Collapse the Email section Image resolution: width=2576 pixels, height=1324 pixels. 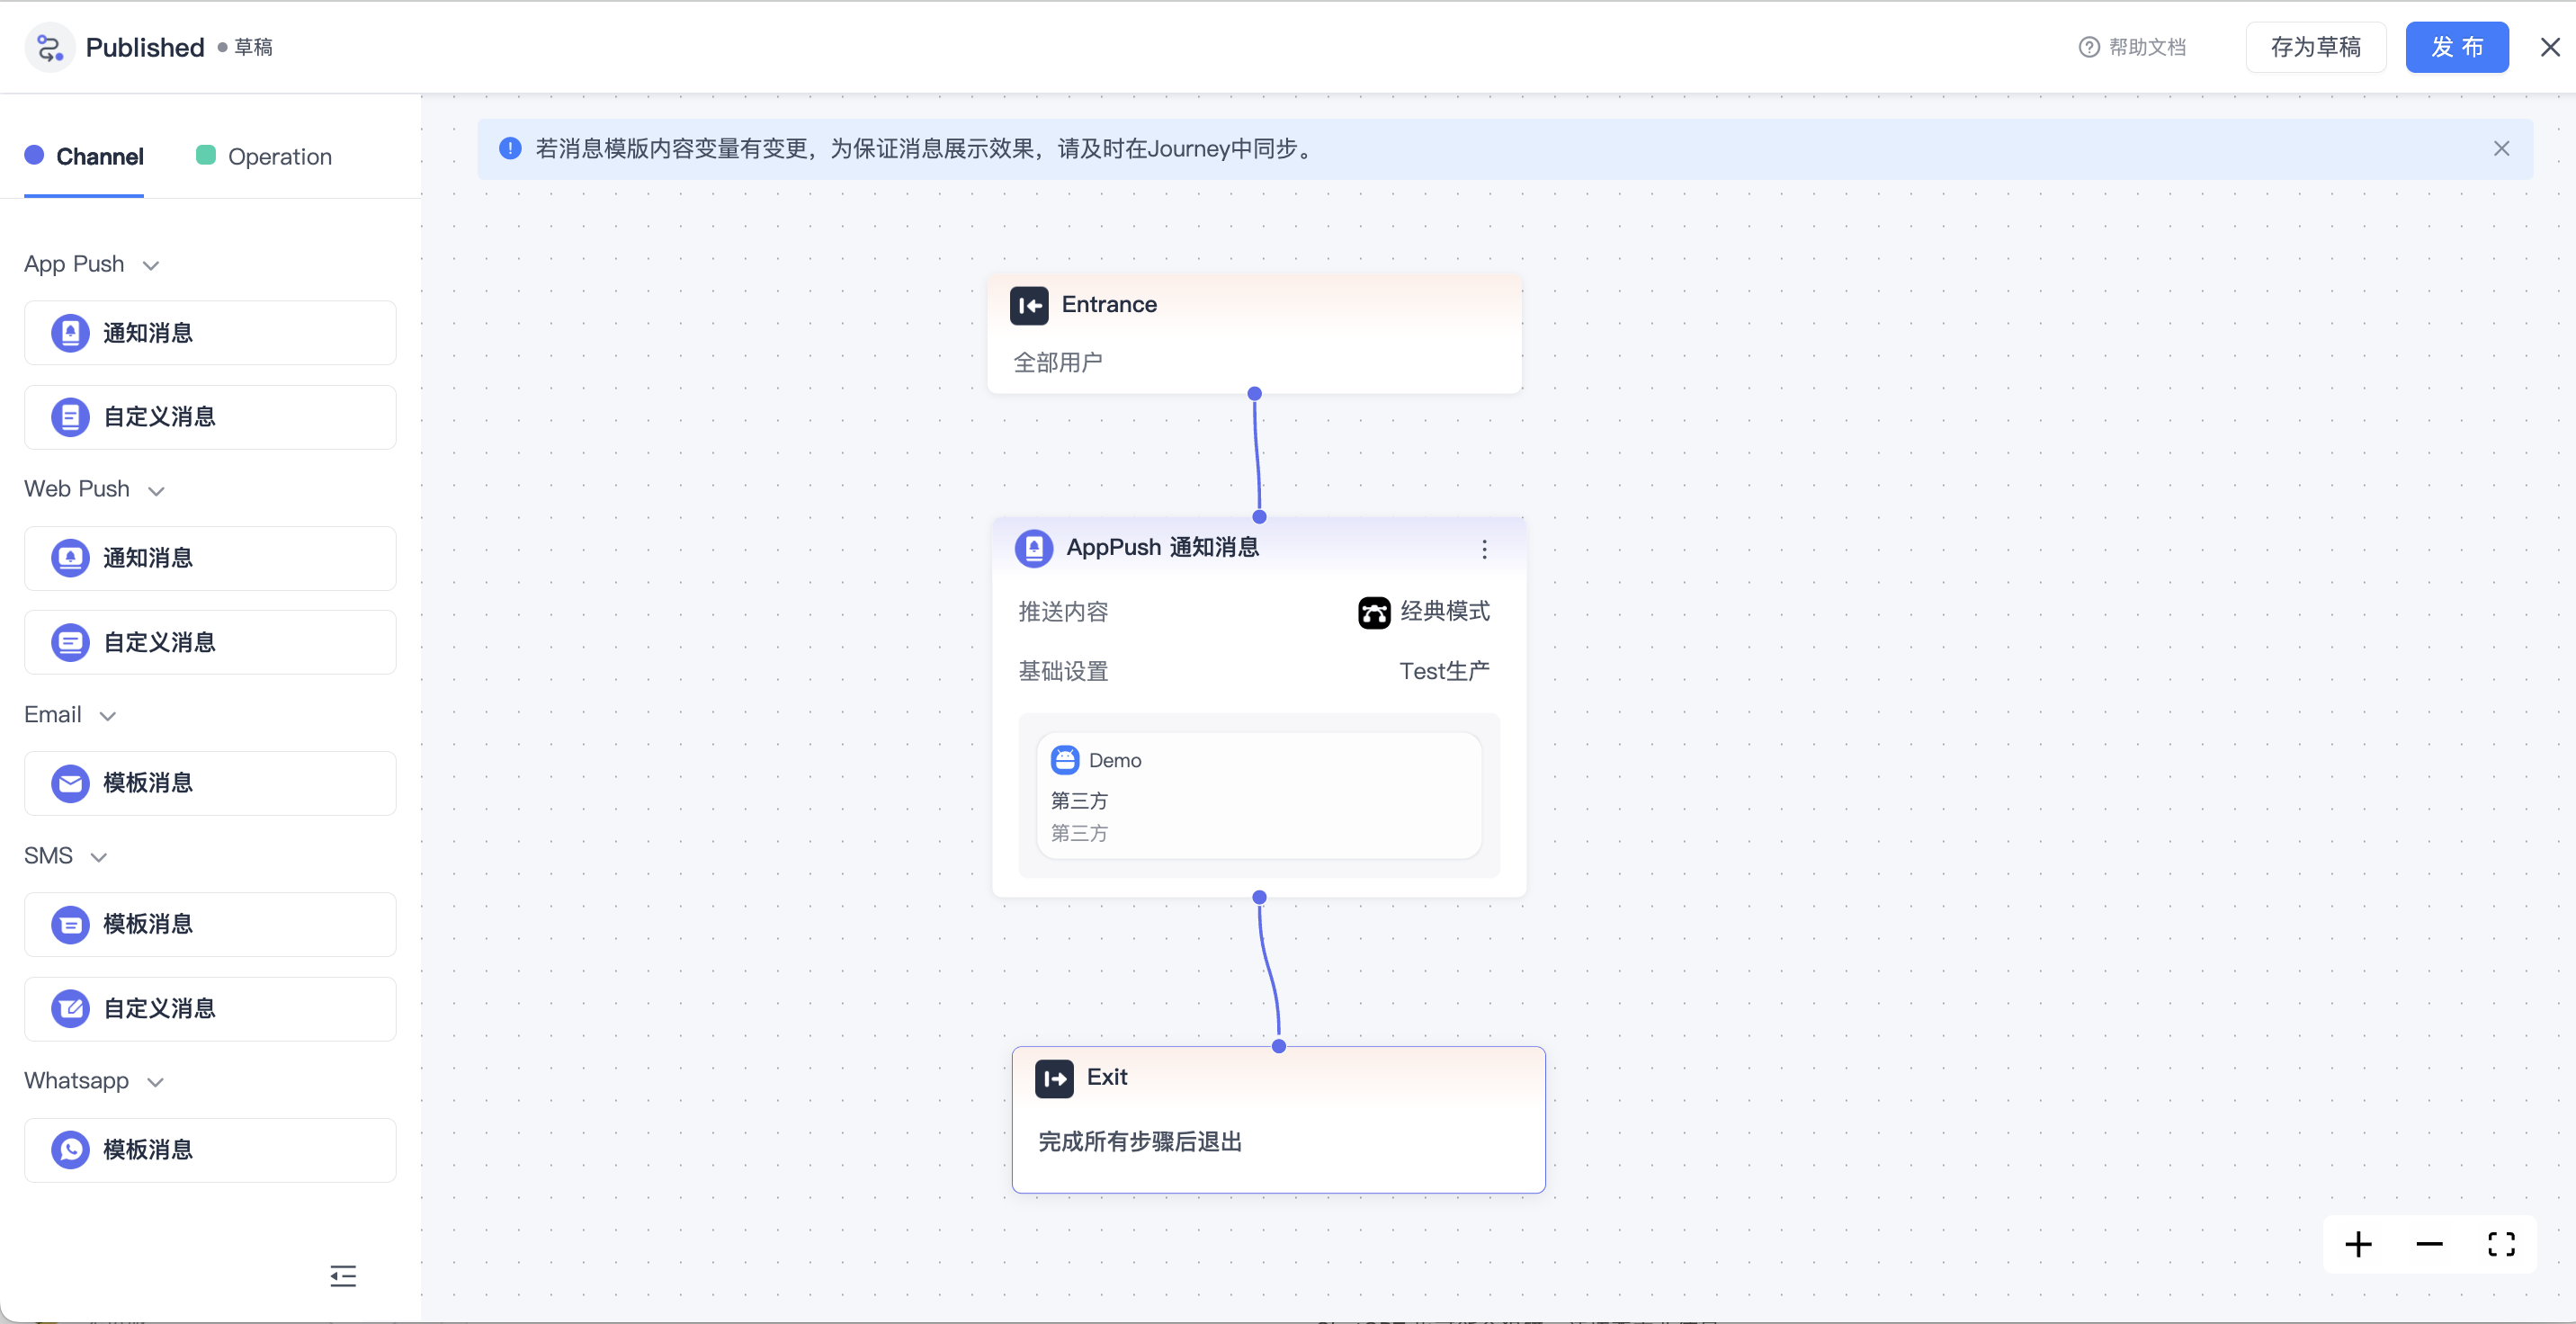pos(108,716)
